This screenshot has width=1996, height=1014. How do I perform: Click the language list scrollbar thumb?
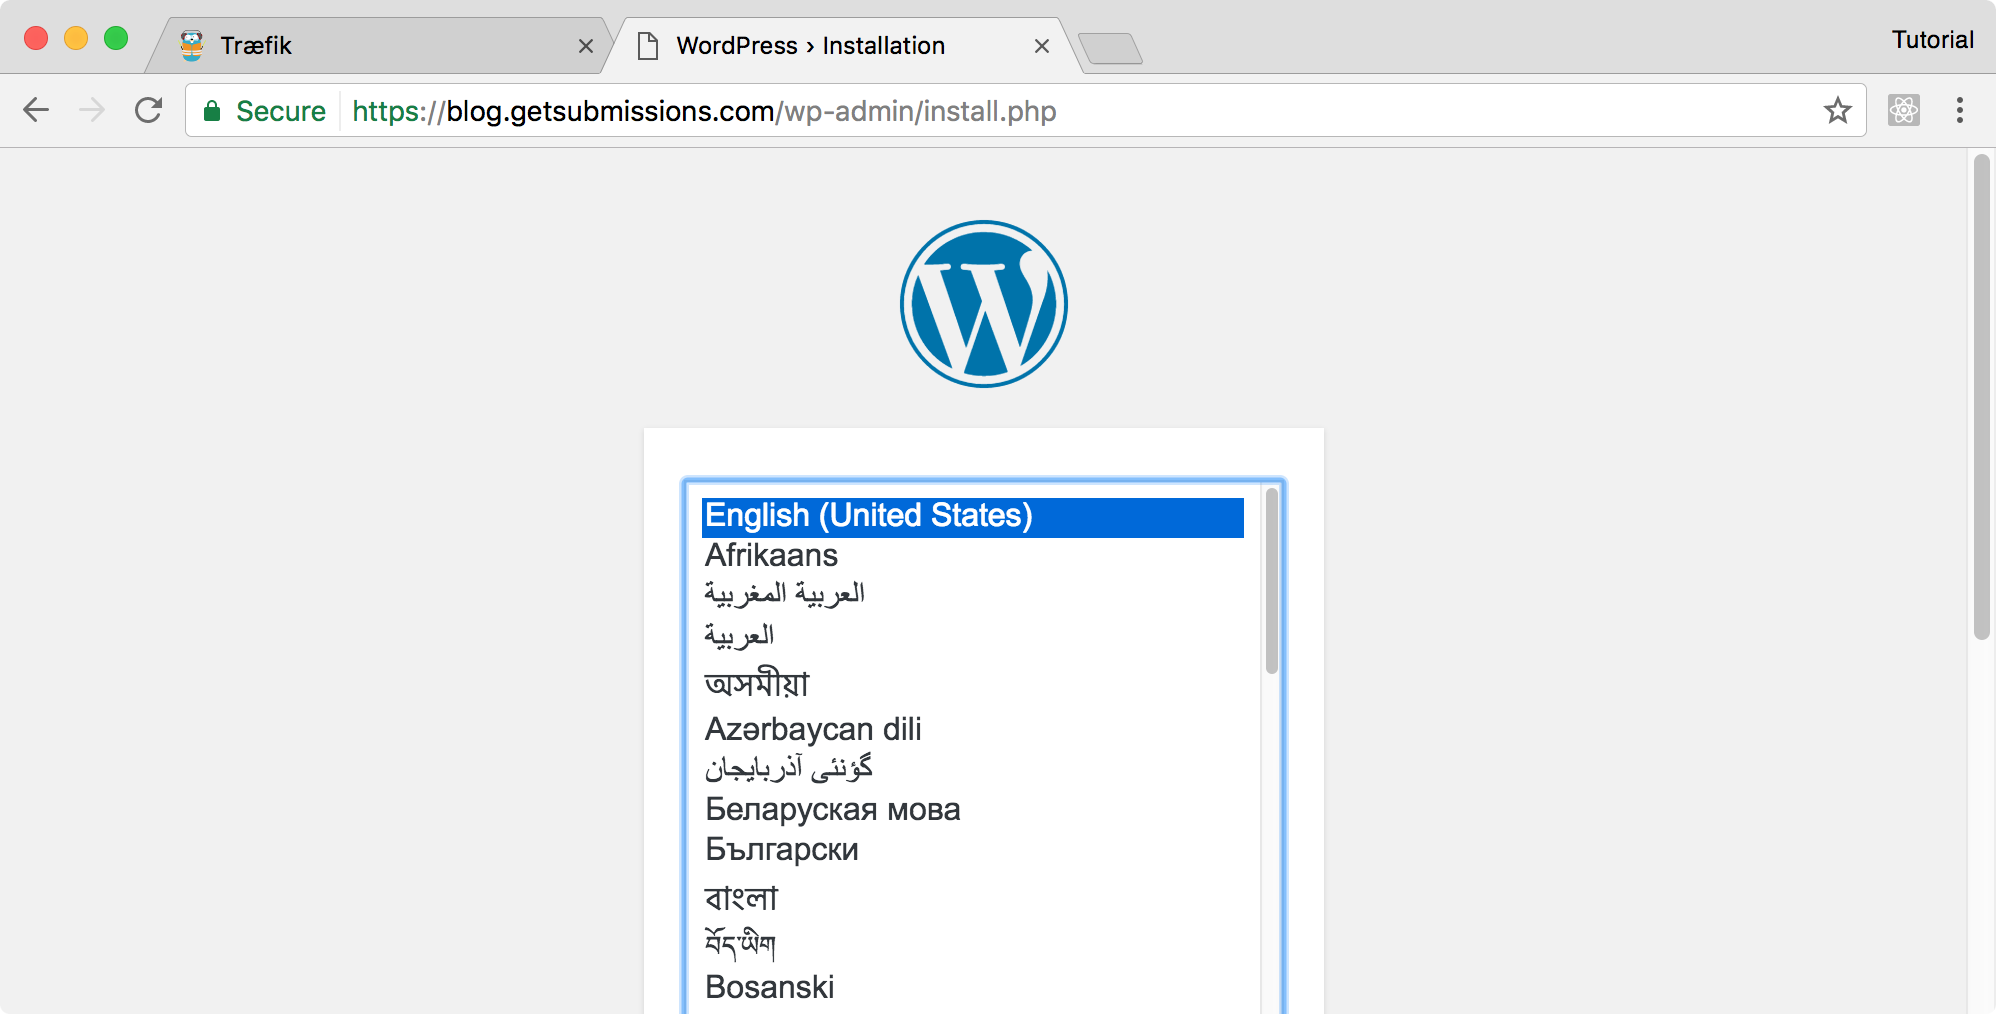pyautogui.click(x=1272, y=581)
